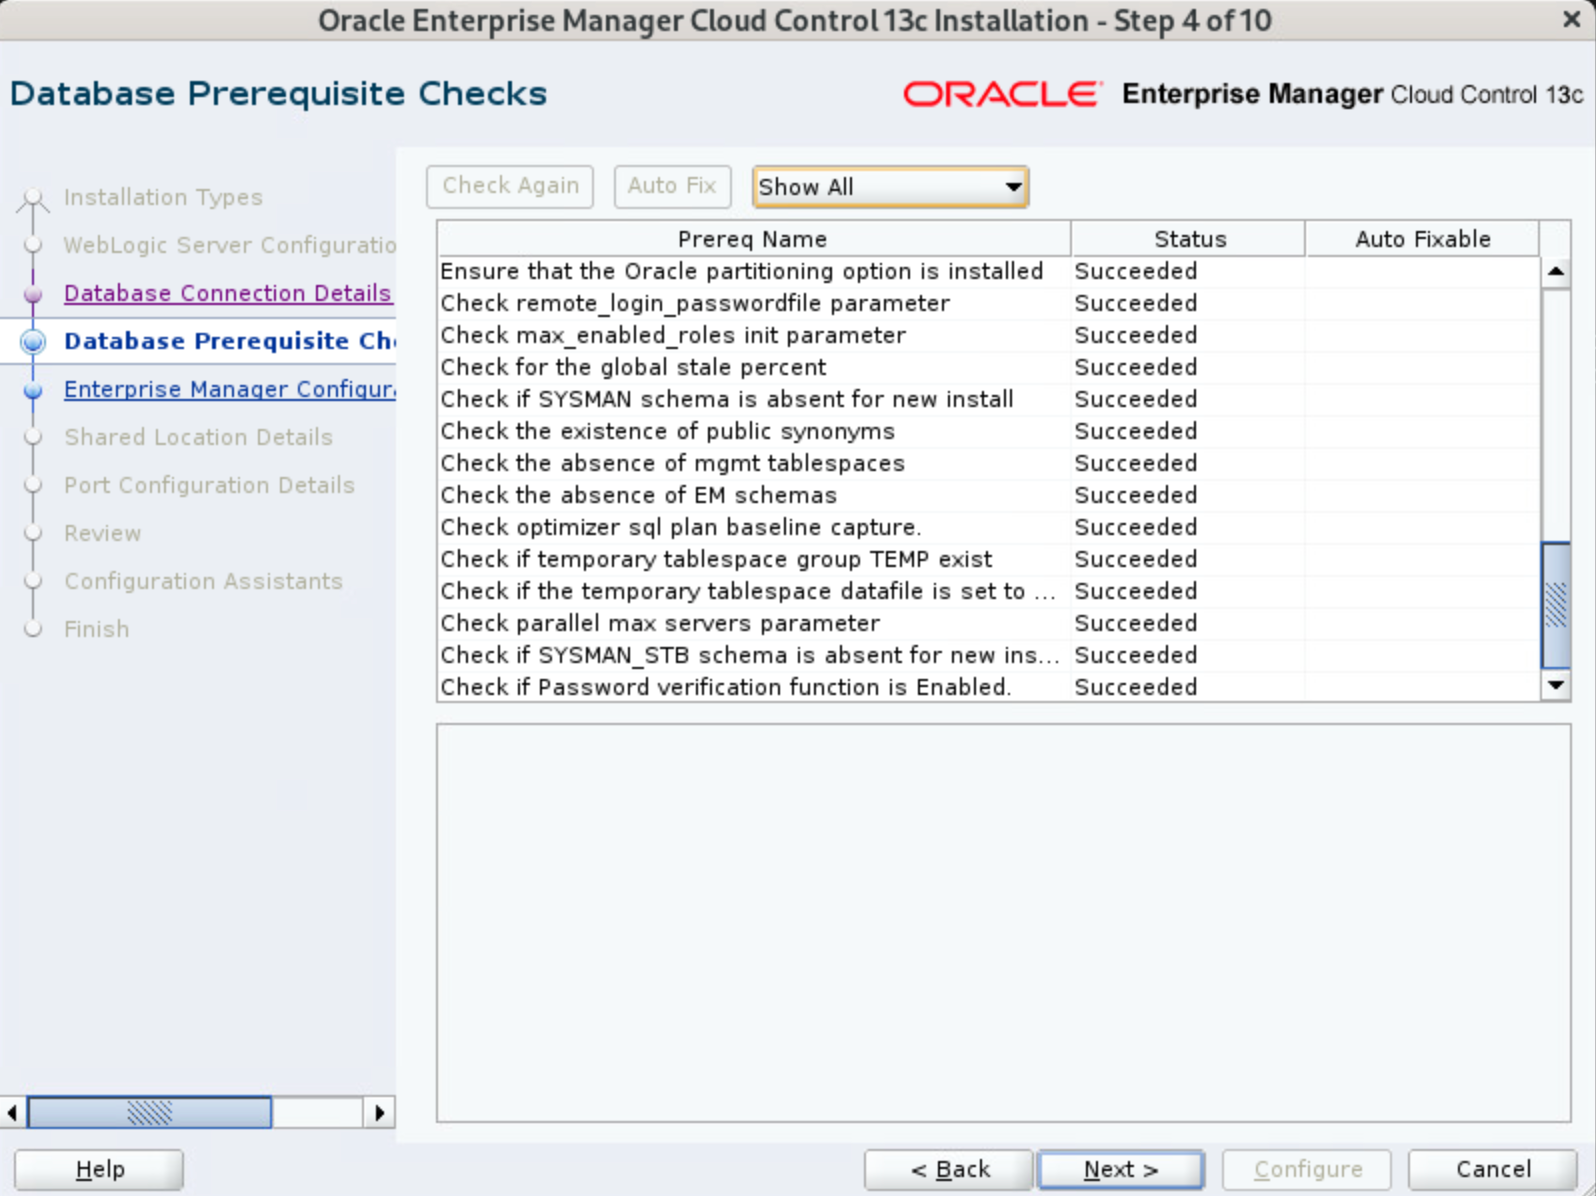Screen dimensions: 1596x1196
Task: Click the Configuration Assistants step
Action: (x=203, y=581)
